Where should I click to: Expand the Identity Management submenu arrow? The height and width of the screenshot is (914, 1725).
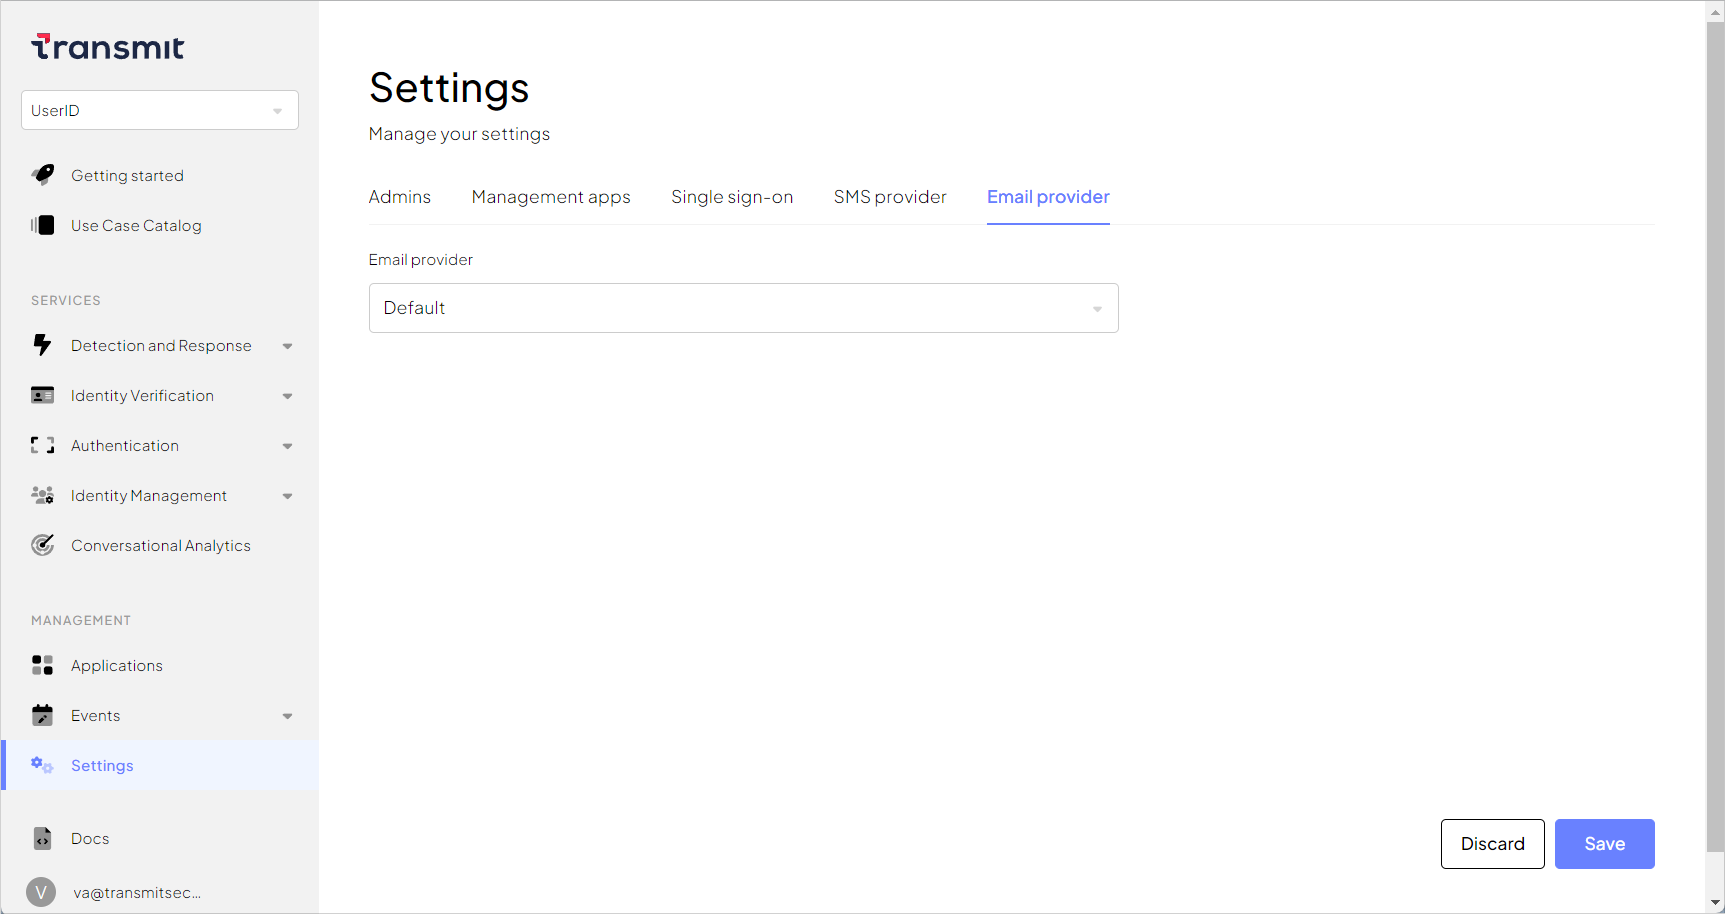pos(287,496)
